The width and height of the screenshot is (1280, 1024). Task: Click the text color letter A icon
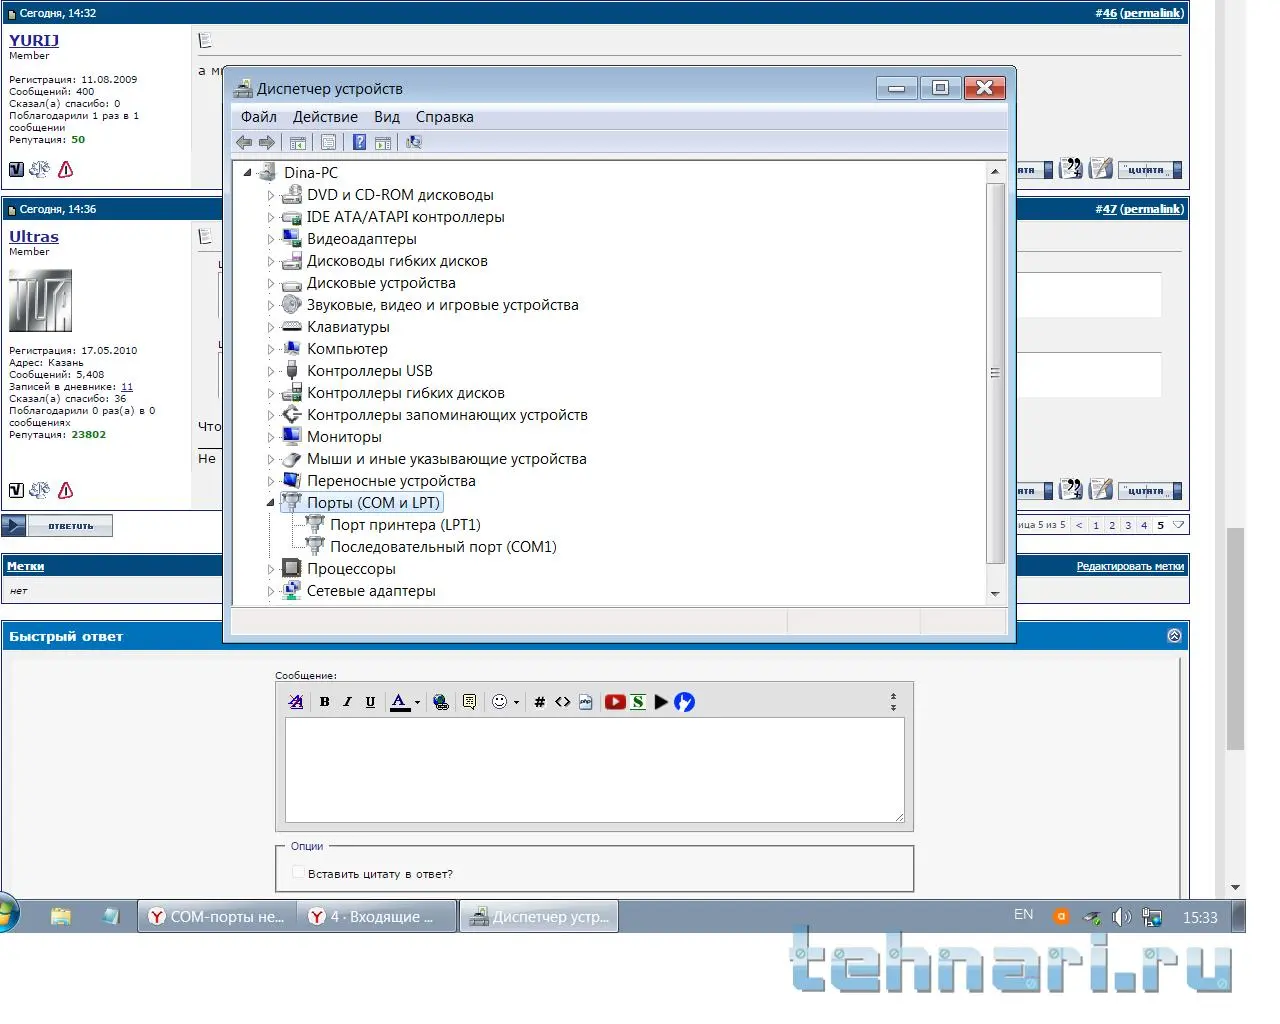pos(399,702)
